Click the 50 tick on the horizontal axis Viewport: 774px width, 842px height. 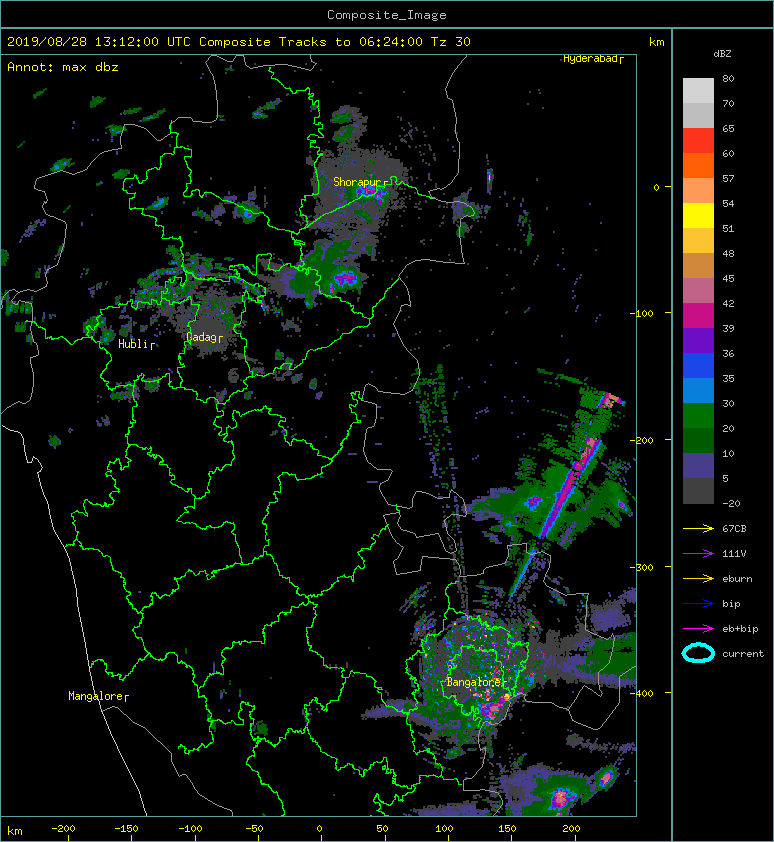(x=382, y=829)
